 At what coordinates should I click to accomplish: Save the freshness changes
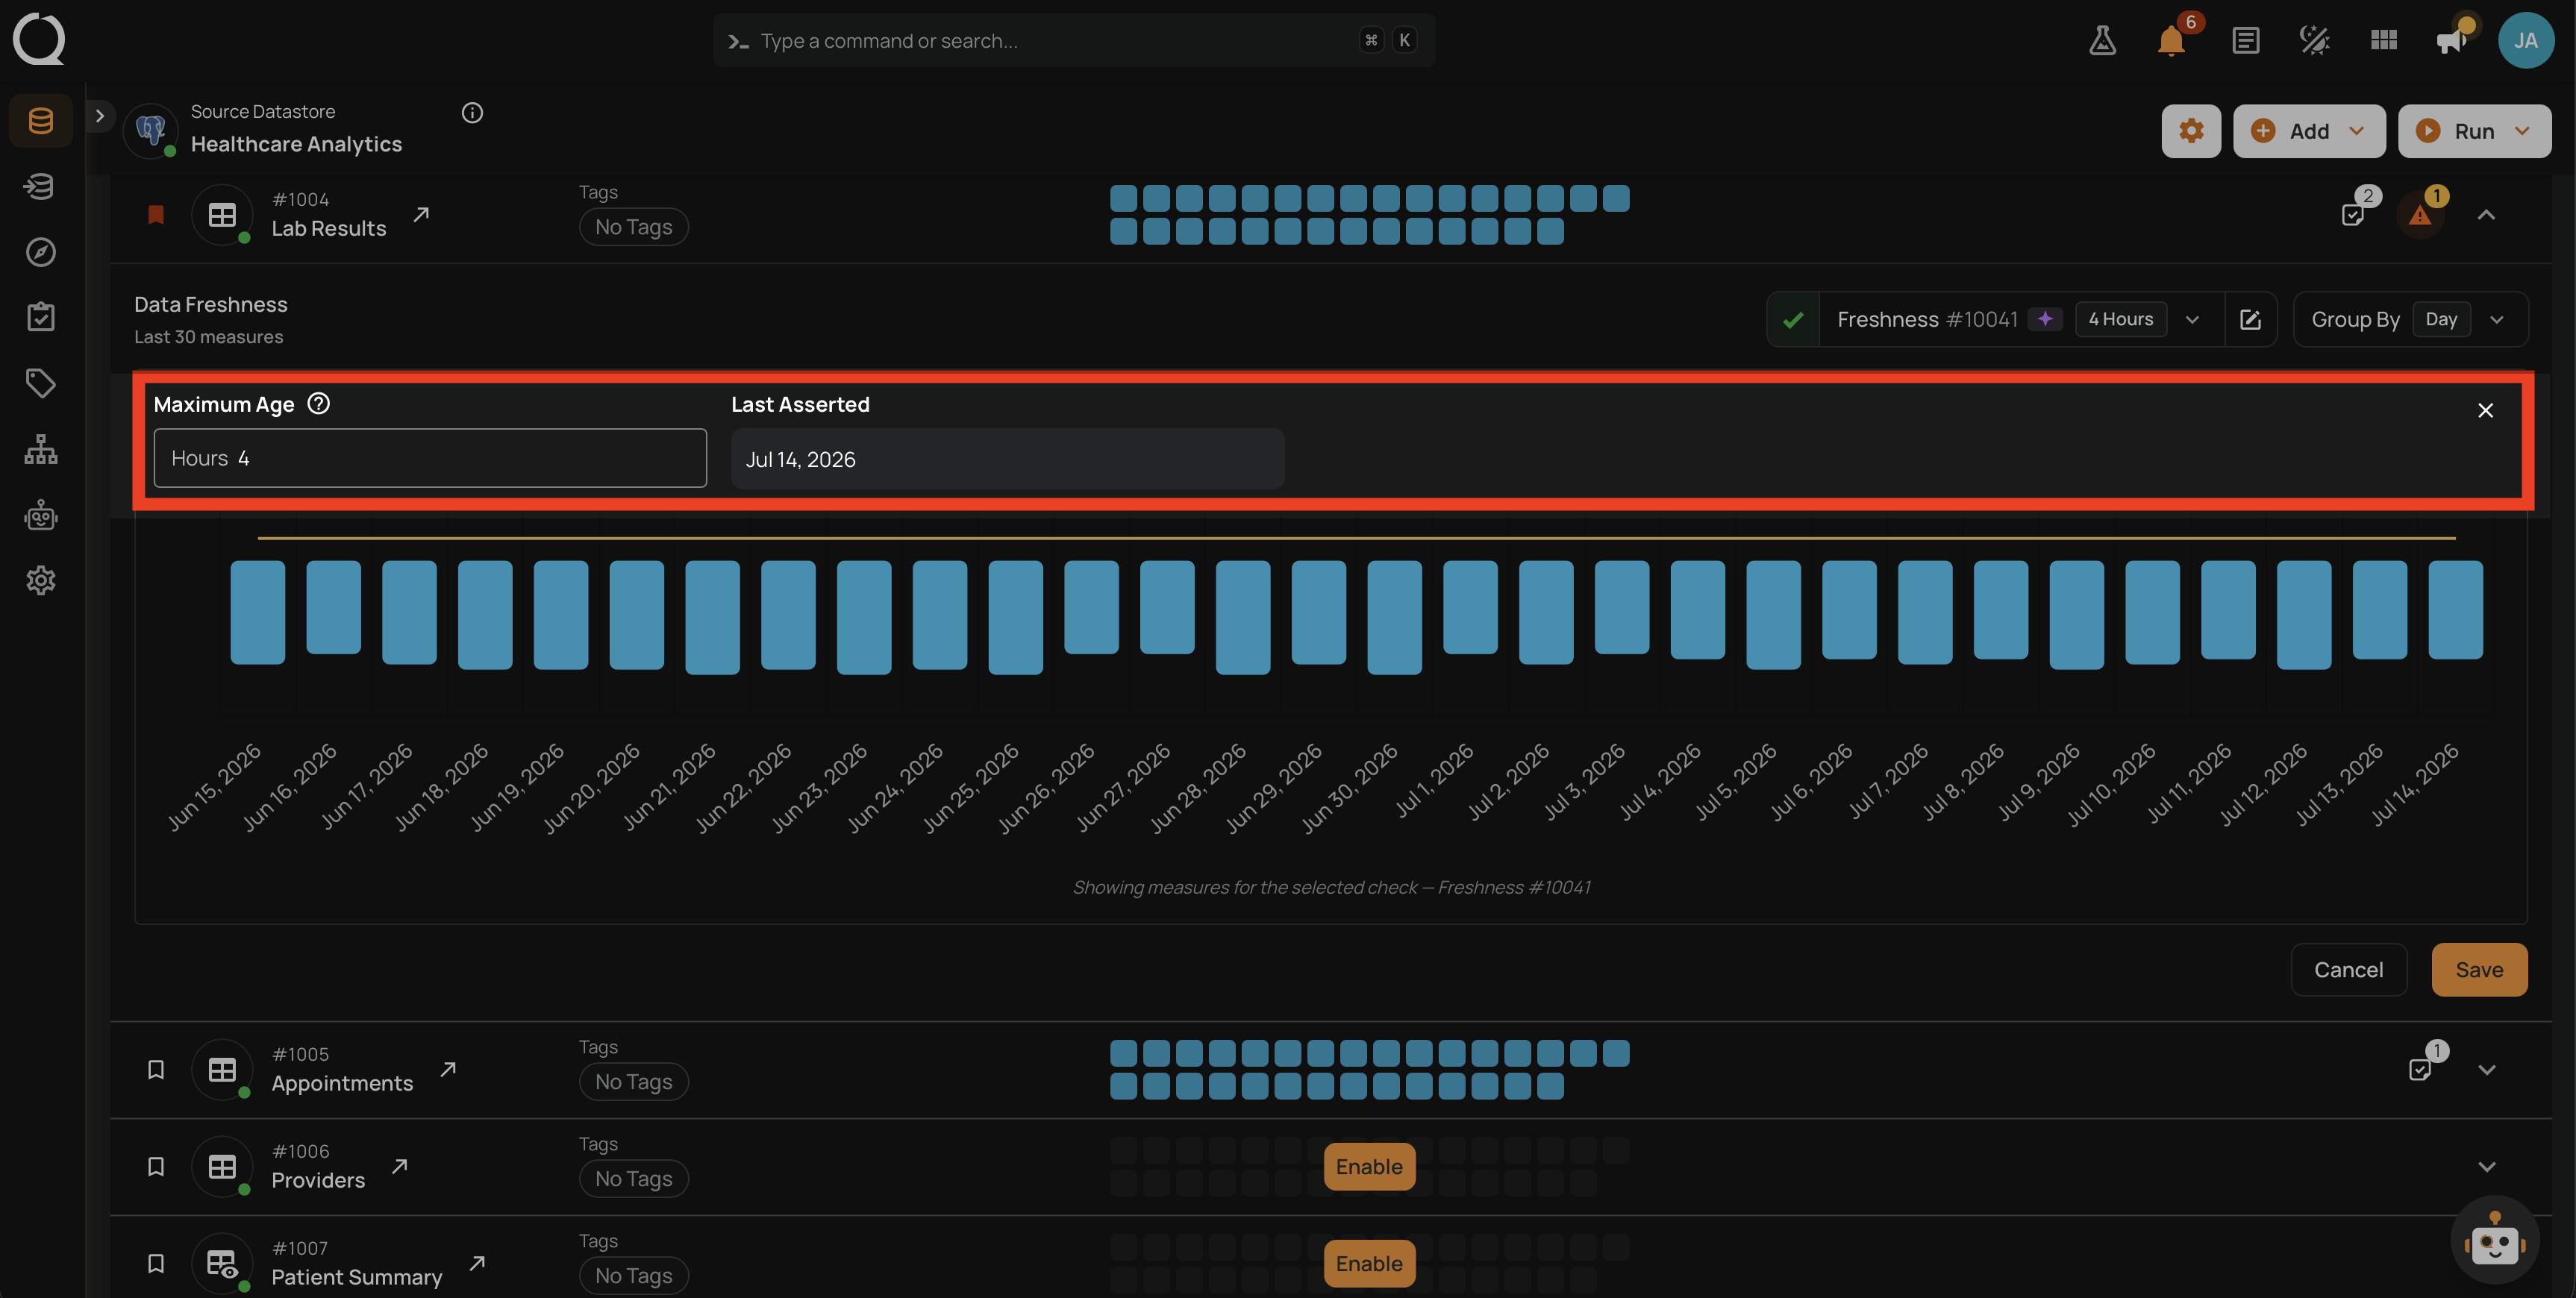(2479, 970)
